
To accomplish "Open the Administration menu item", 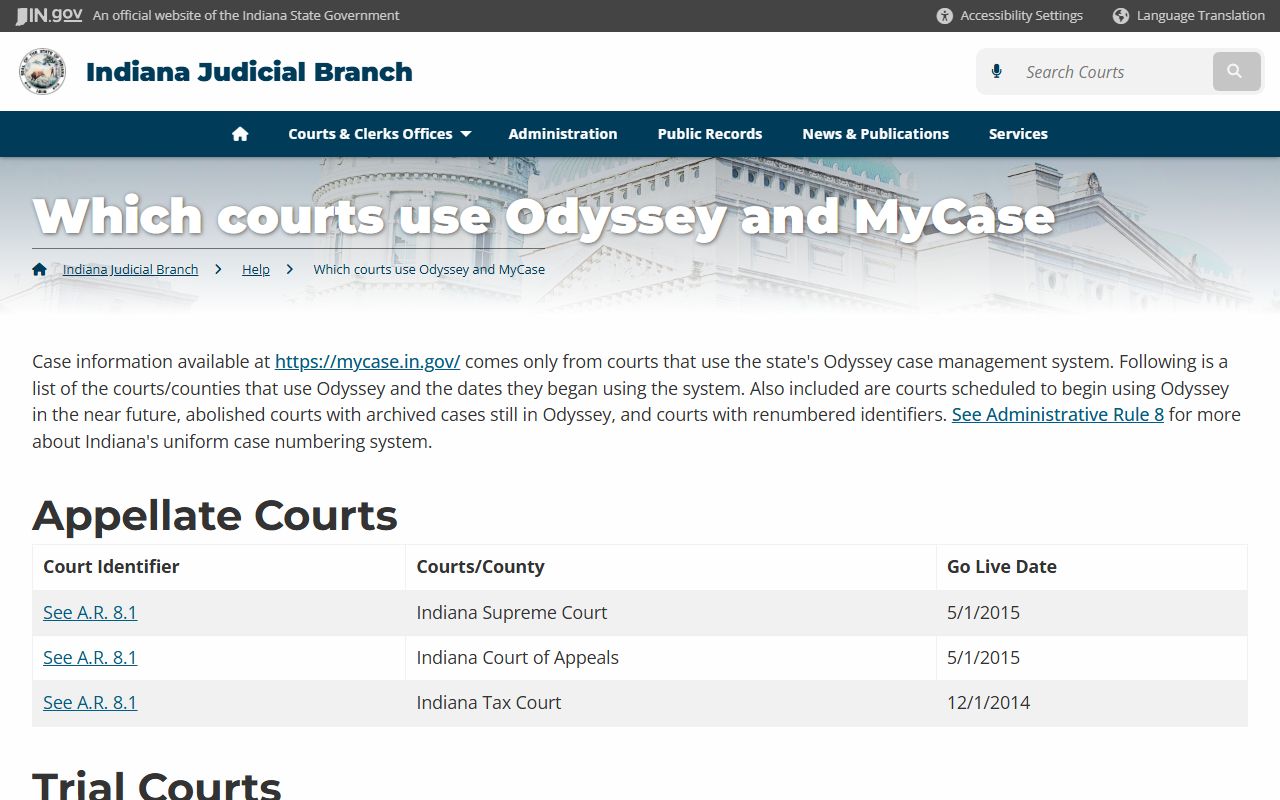I will pos(563,134).
